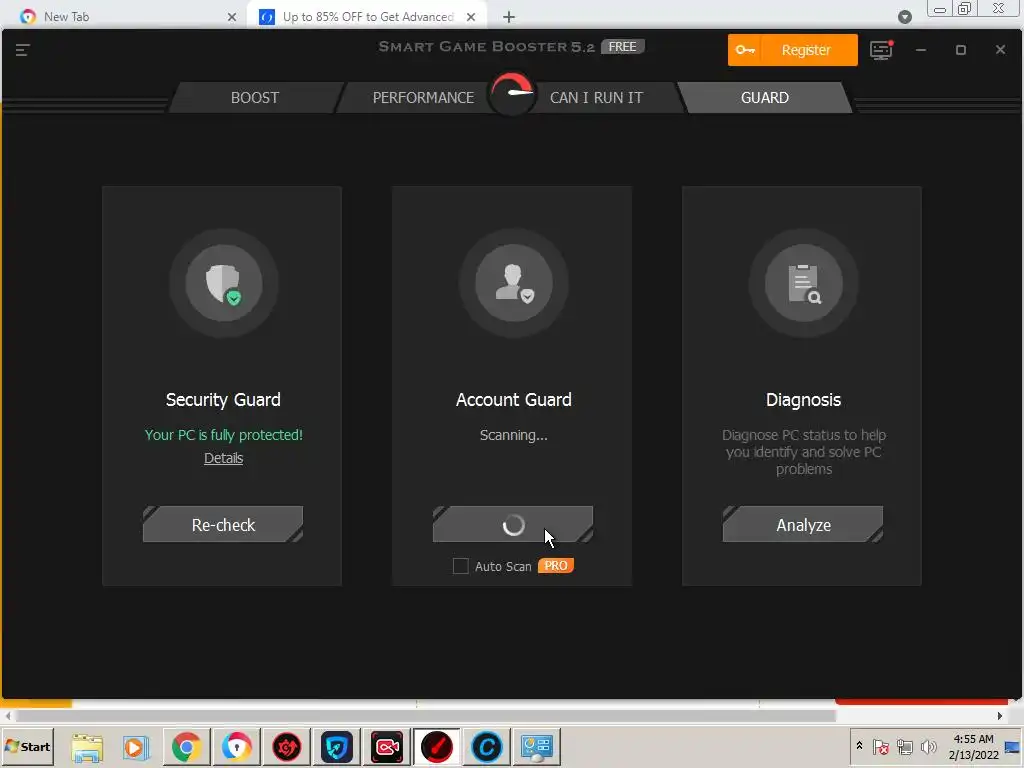Click the Re-check button
This screenshot has width=1024, height=768.
223,524
